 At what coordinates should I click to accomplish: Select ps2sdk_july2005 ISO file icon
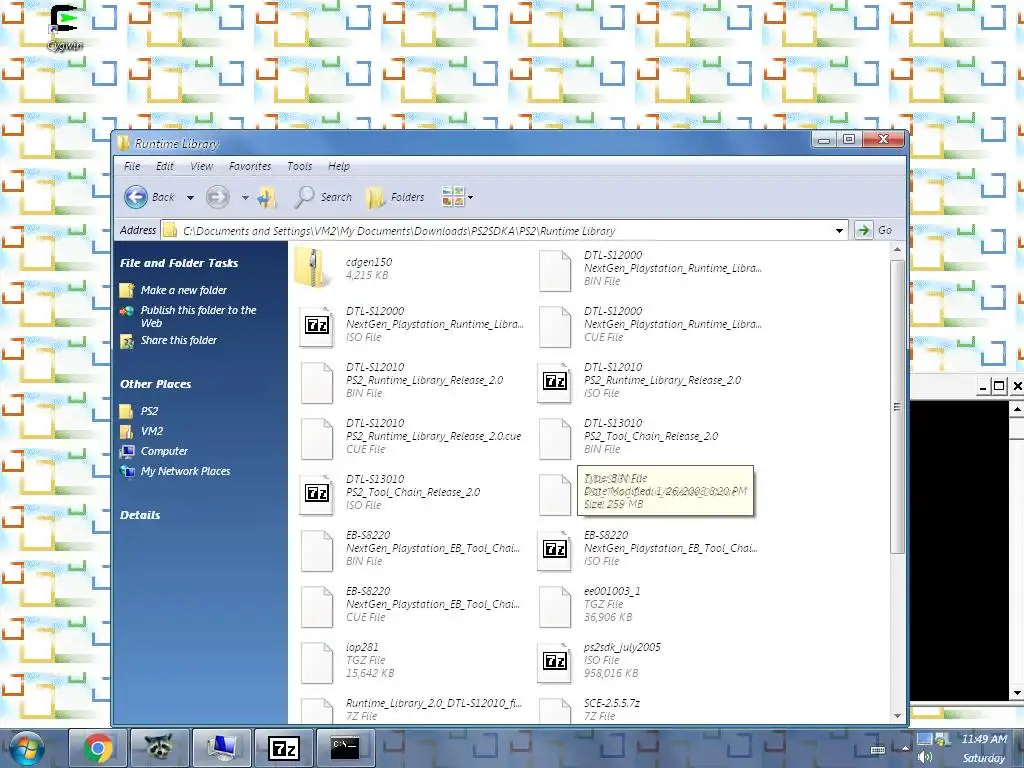coord(554,662)
